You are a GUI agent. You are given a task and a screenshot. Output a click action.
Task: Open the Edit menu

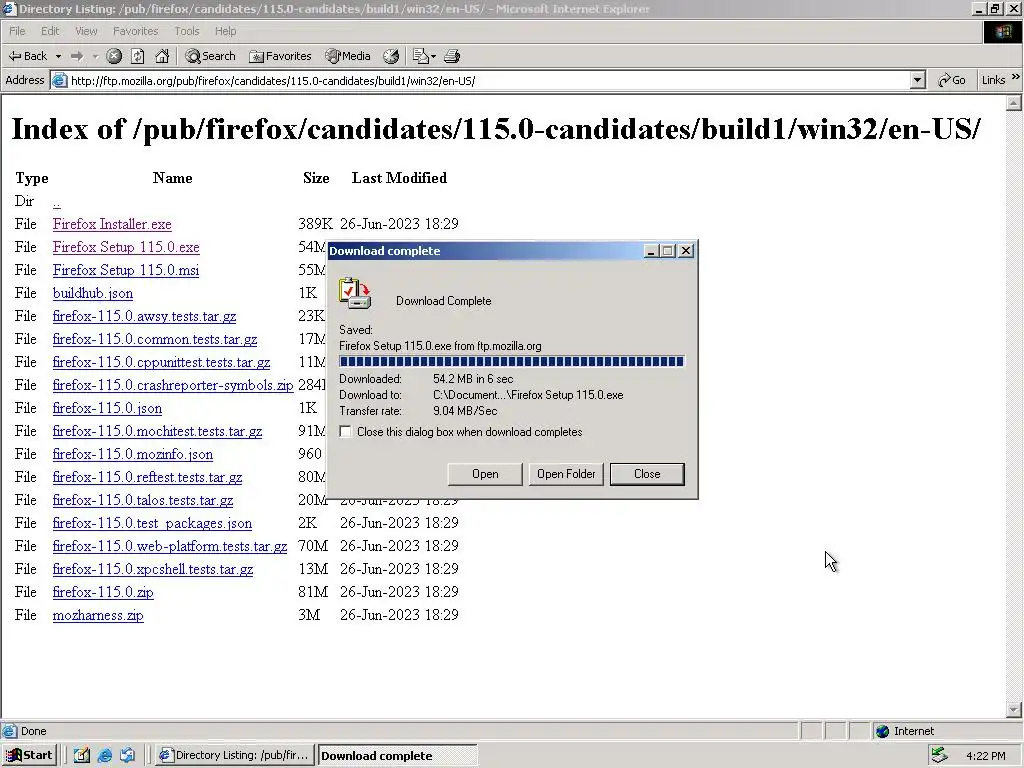tap(50, 31)
